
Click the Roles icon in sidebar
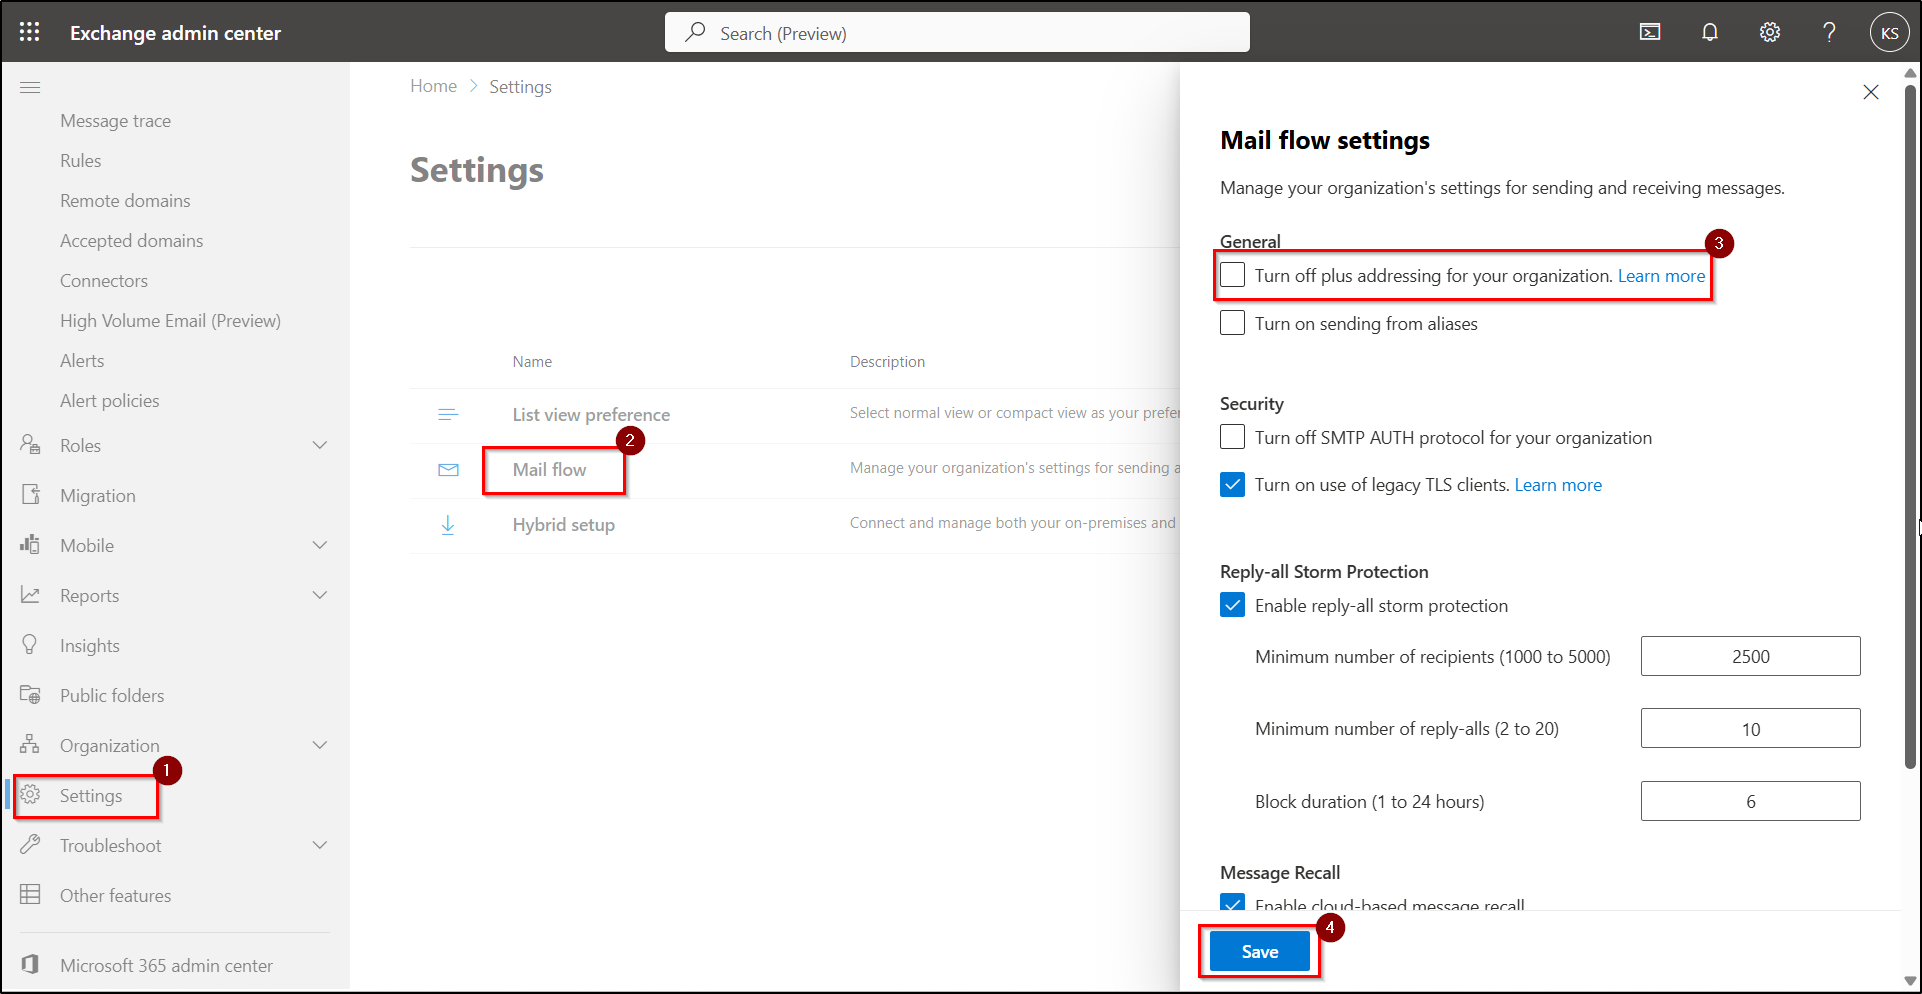click(x=30, y=445)
